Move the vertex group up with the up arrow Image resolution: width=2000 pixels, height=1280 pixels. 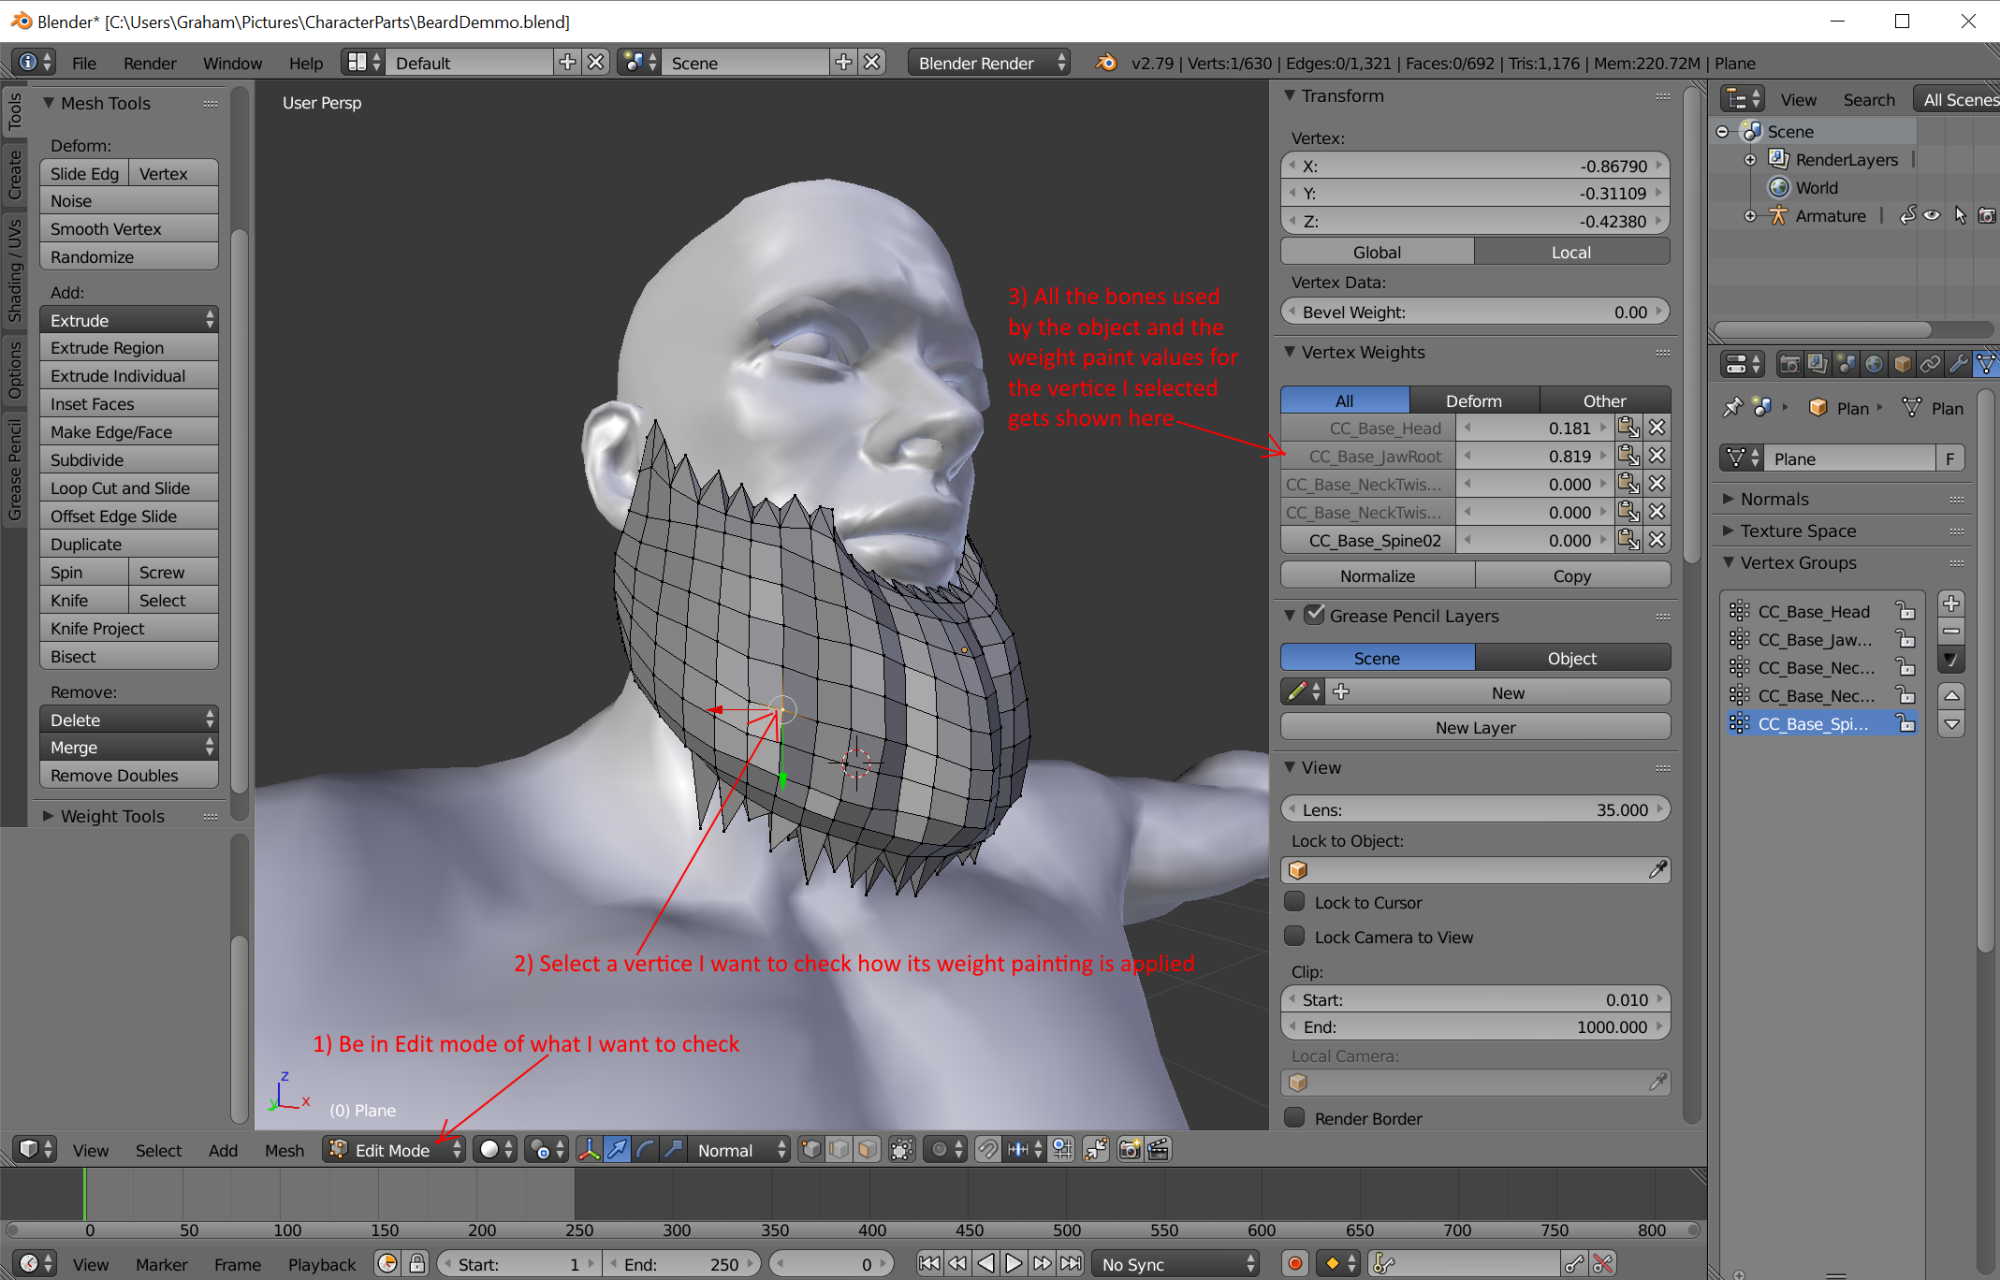click(1951, 695)
